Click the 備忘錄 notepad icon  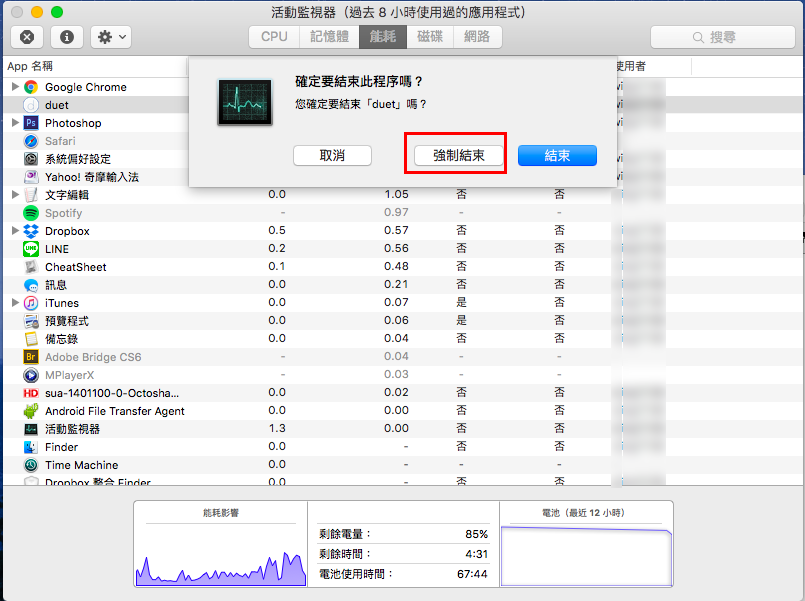pyautogui.click(x=31, y=339)
